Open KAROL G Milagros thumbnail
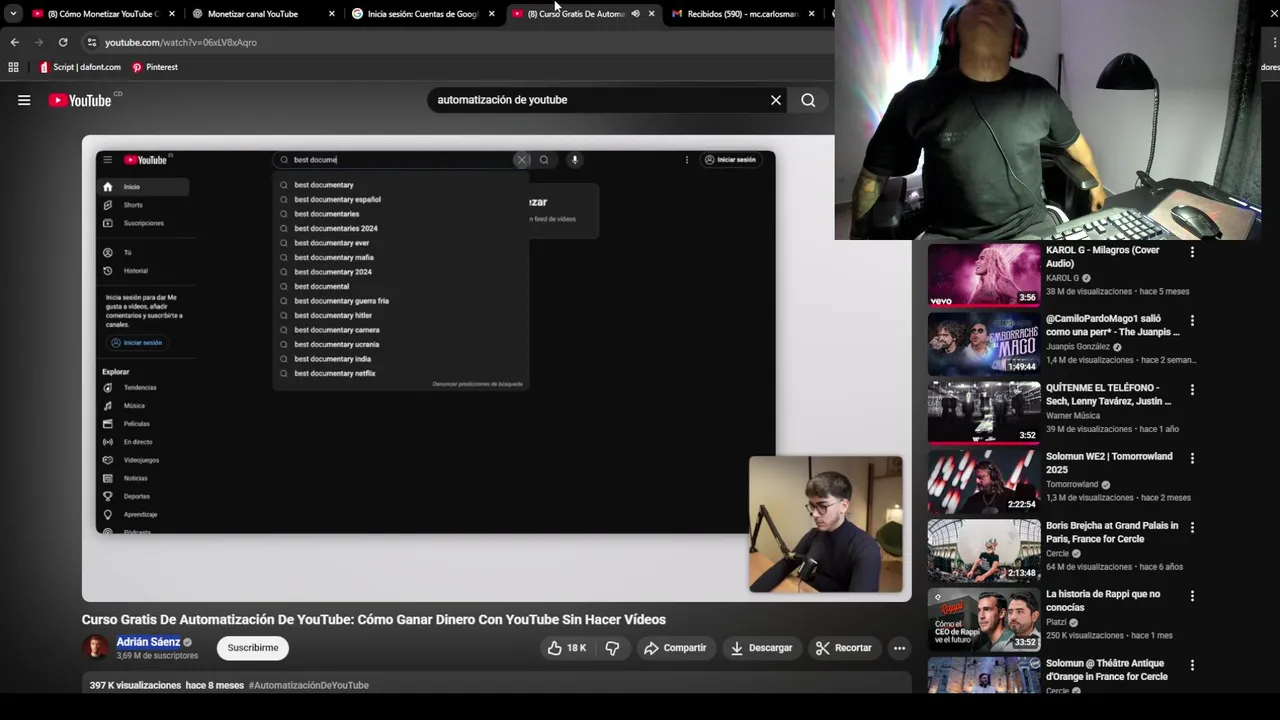Screen dimensions: 1280x720 coord(984,275)
